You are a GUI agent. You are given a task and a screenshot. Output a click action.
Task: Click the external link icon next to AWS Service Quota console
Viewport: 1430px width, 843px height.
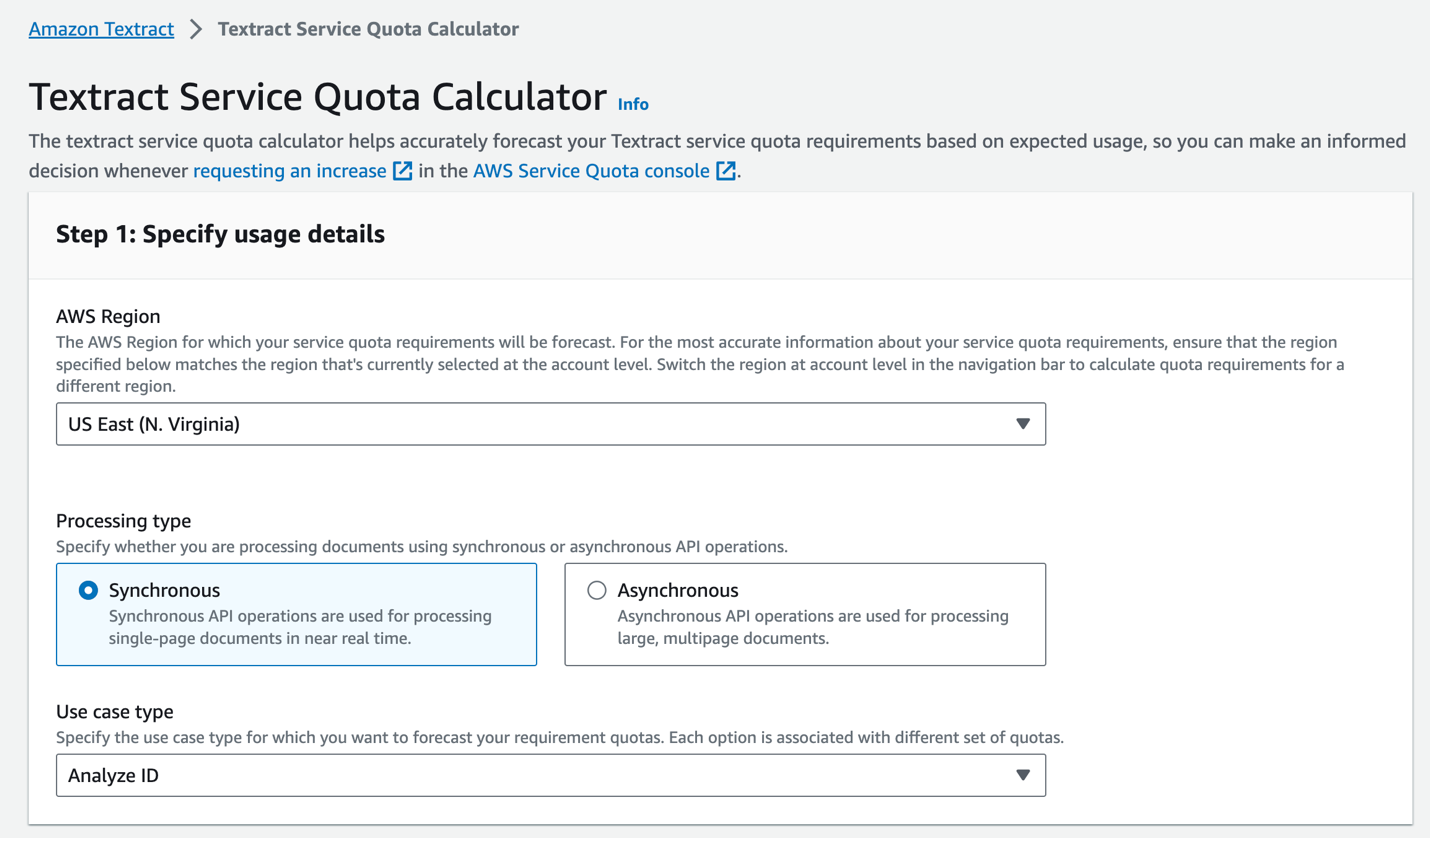click(x=727, y=171)
